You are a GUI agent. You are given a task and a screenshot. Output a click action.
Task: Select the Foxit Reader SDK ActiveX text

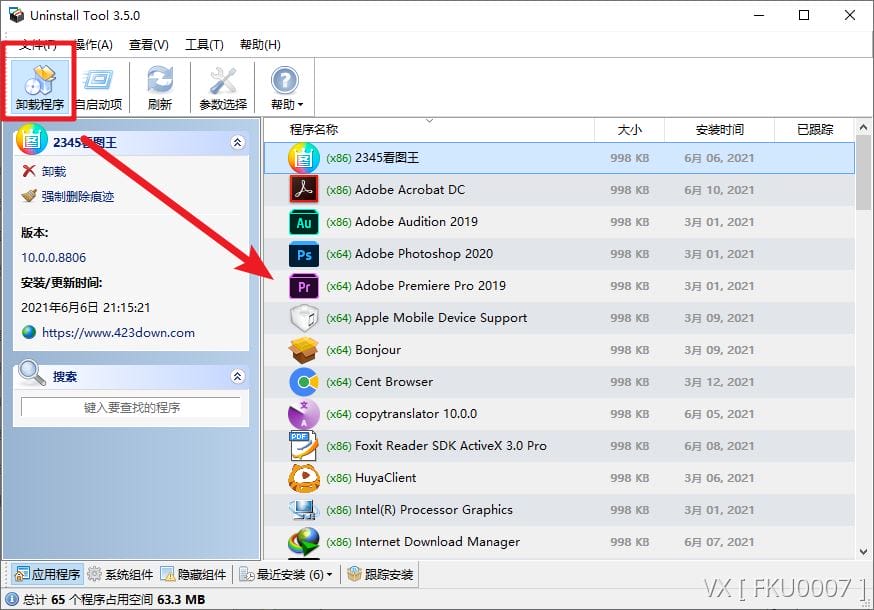pyautogui.click(x=451, y=446)
